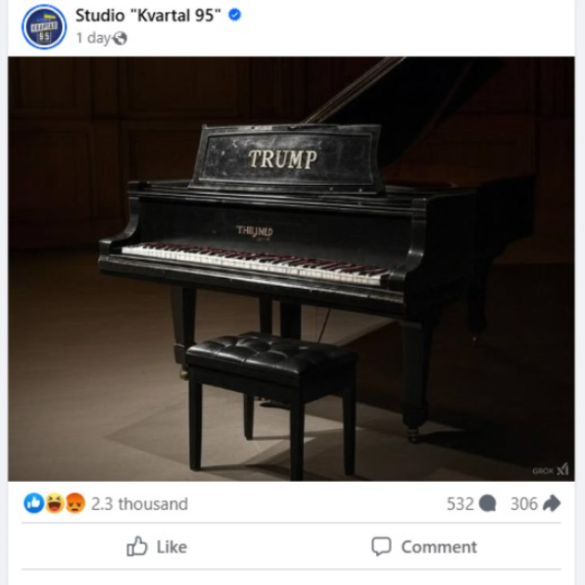View the 532 comments

460,504
